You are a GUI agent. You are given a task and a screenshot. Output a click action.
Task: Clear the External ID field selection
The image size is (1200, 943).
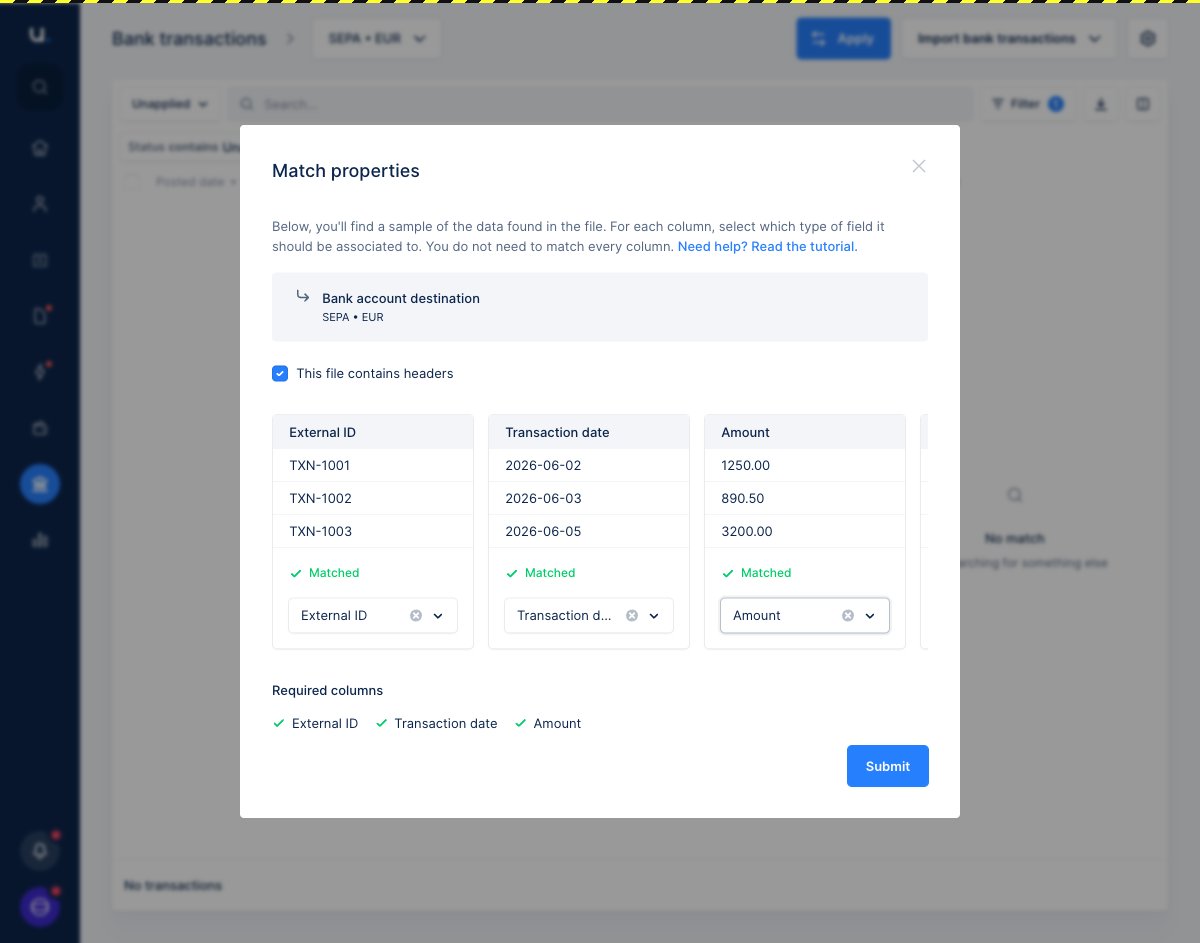[416, 616]
